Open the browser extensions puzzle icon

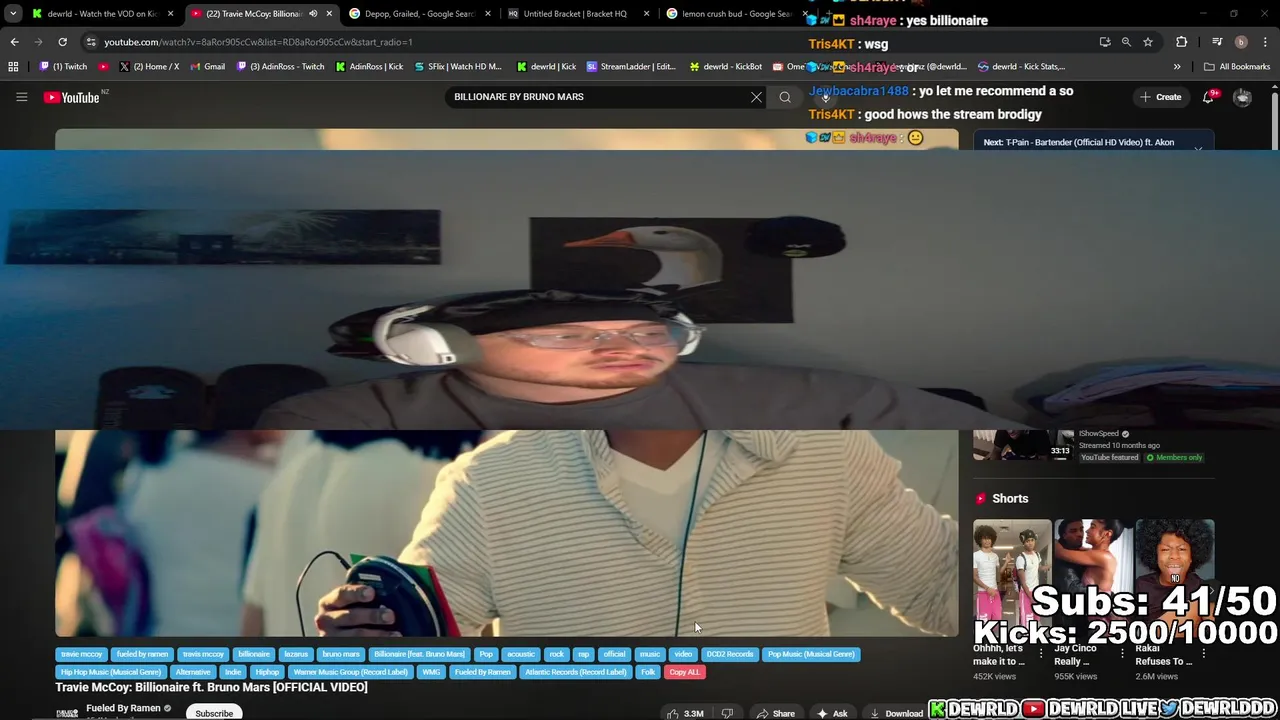click(1182, 42)
